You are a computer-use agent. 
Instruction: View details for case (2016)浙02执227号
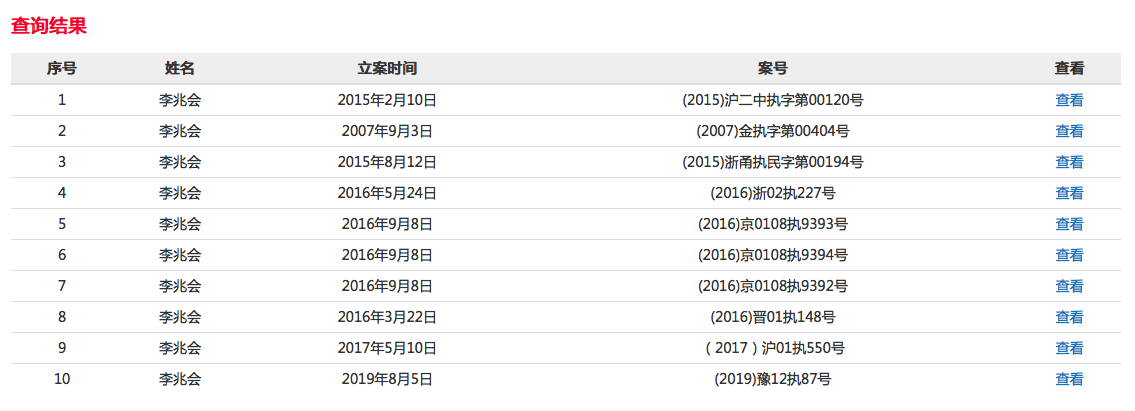tap(1069, 193)
